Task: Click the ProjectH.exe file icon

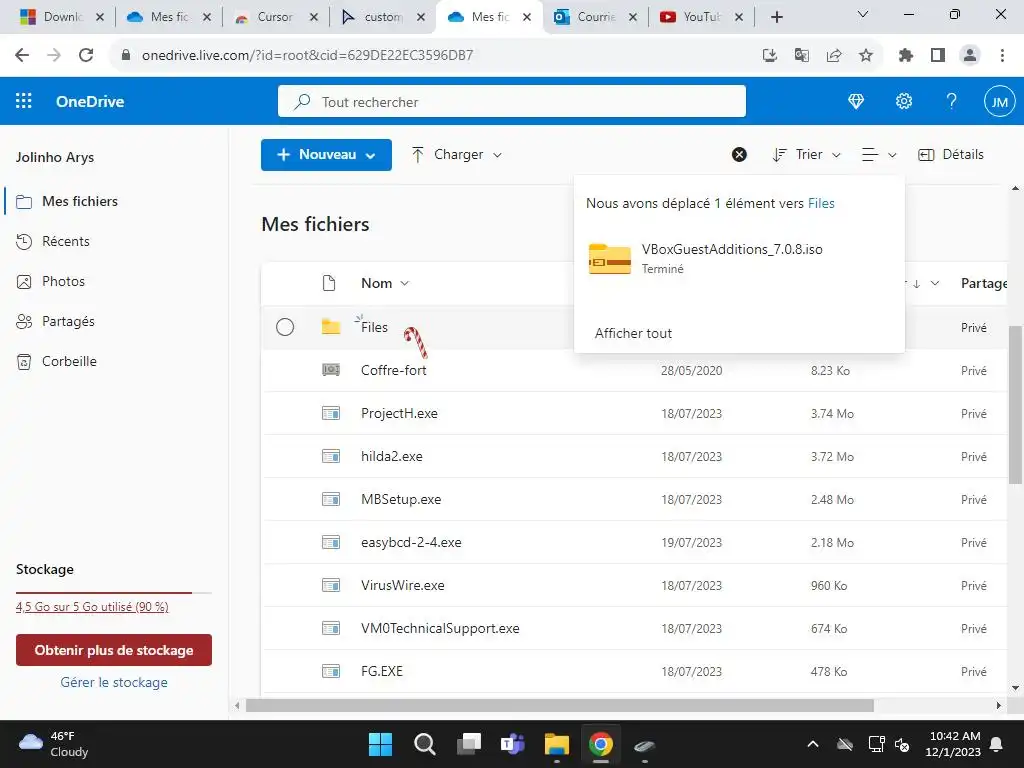Action: 331,413
